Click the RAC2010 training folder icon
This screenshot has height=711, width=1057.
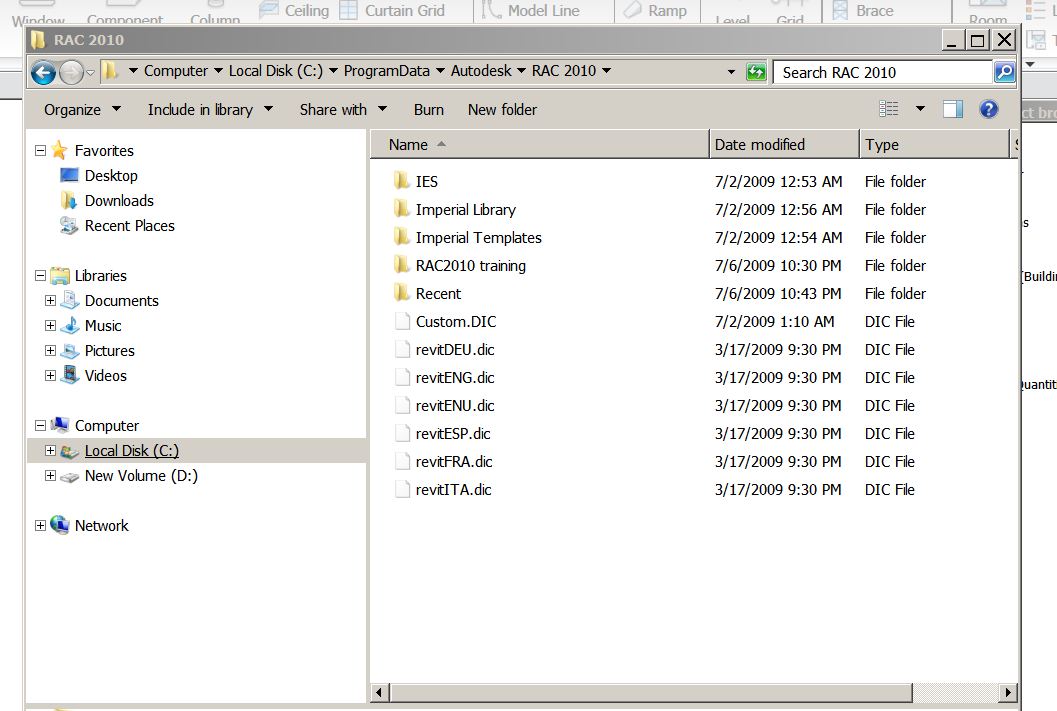tap(401, 265)
